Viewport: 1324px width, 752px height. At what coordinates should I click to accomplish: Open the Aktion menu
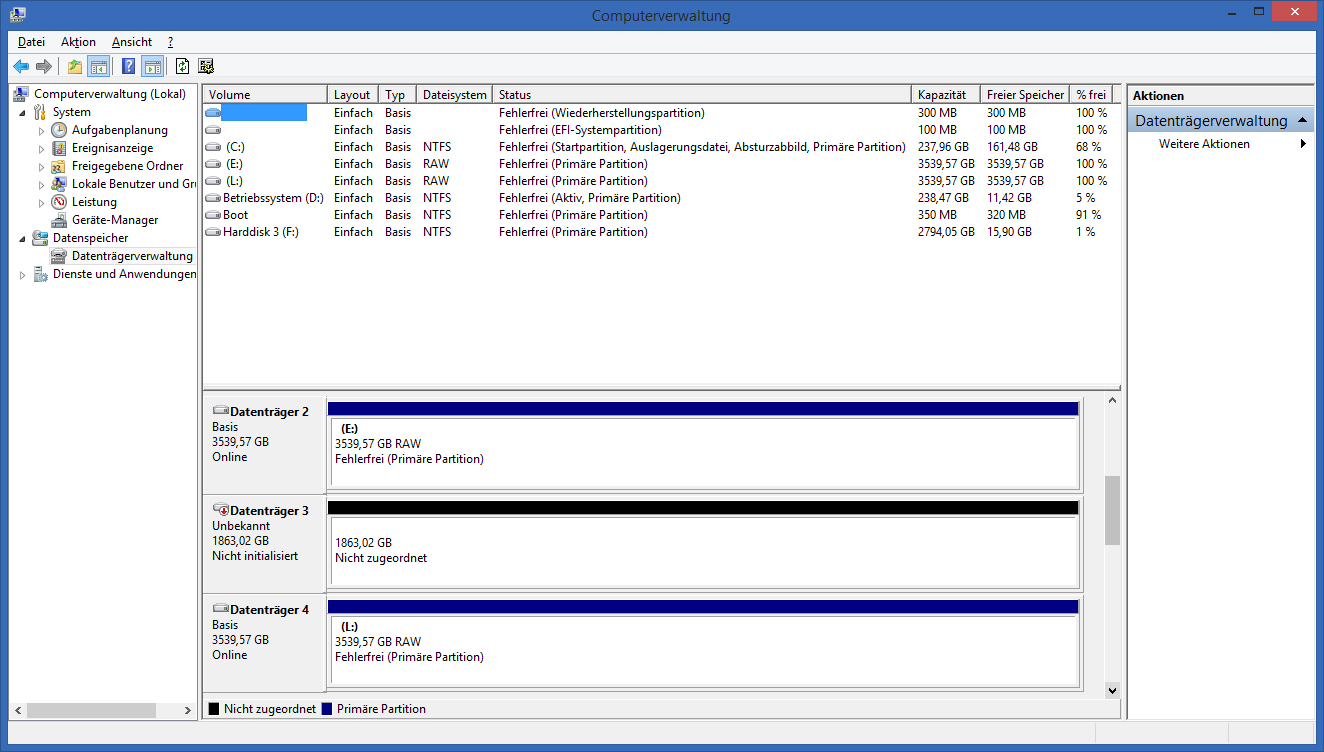pyautogui.click(x=78, y=42)
